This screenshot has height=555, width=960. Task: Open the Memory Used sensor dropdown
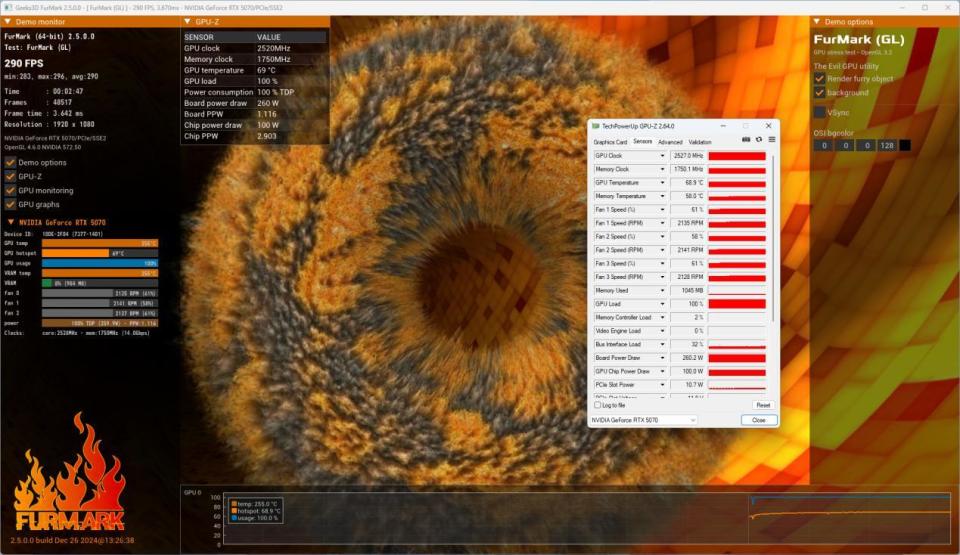click(x=662, y=290)
